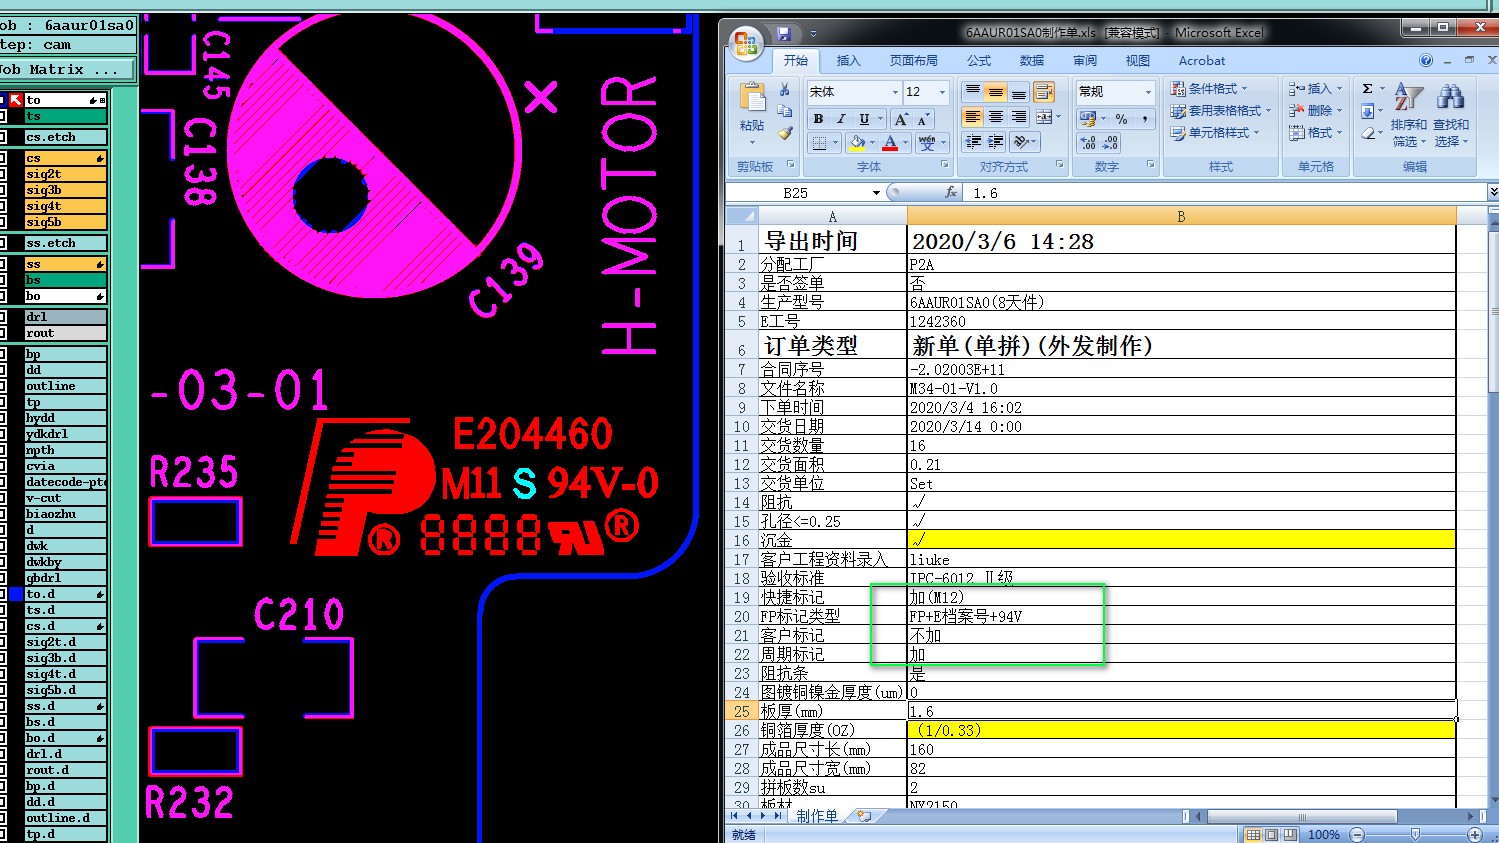This screenshot has height=843, width=1499.
Task: Center cell text horizontally
Action: pos(995,117)
